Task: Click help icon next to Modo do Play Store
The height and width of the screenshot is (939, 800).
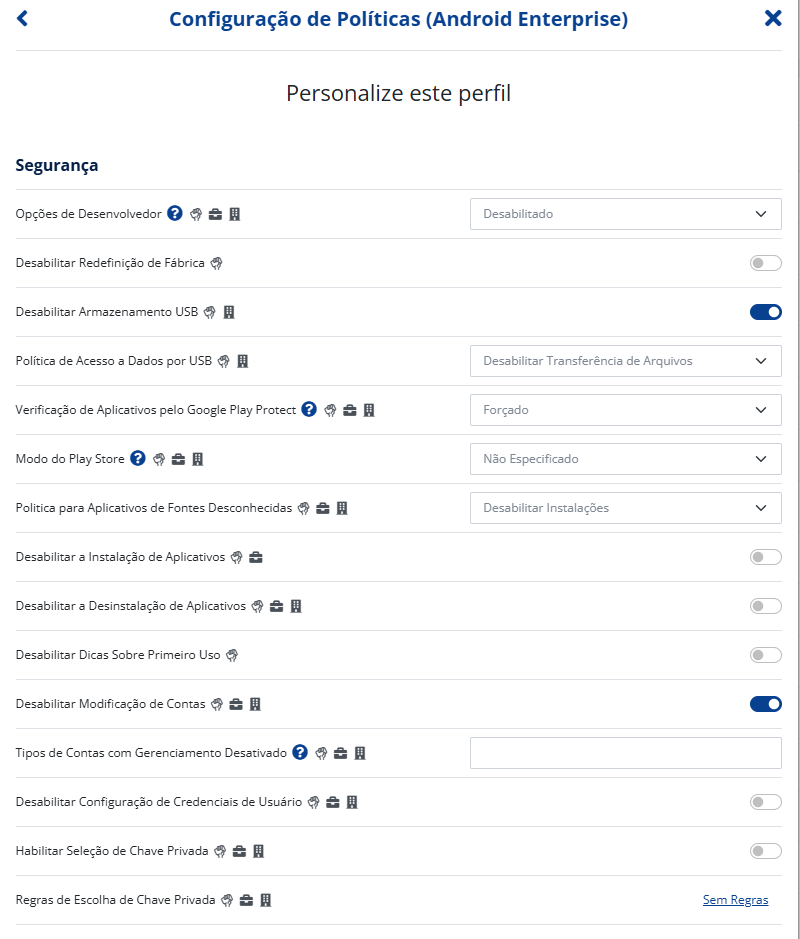Action: (138, 458)
